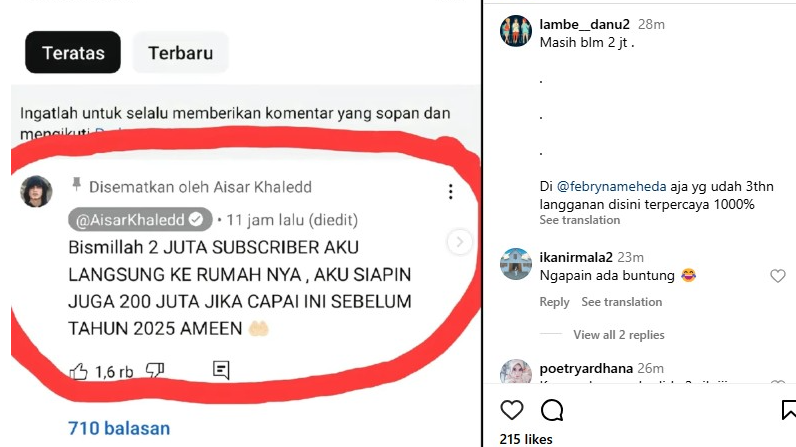Open the @febrynameheda mention link
796x447 pixels.
611,186
